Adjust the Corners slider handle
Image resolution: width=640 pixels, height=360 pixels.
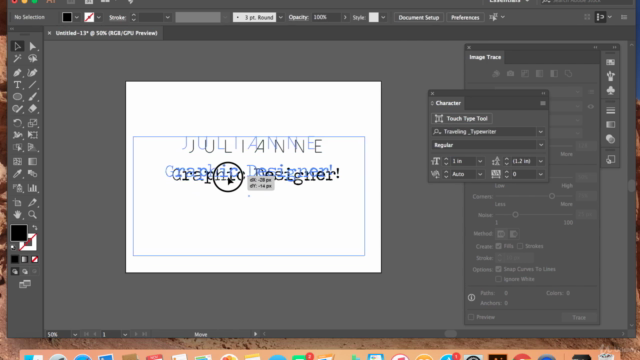(x=551, y=196)
